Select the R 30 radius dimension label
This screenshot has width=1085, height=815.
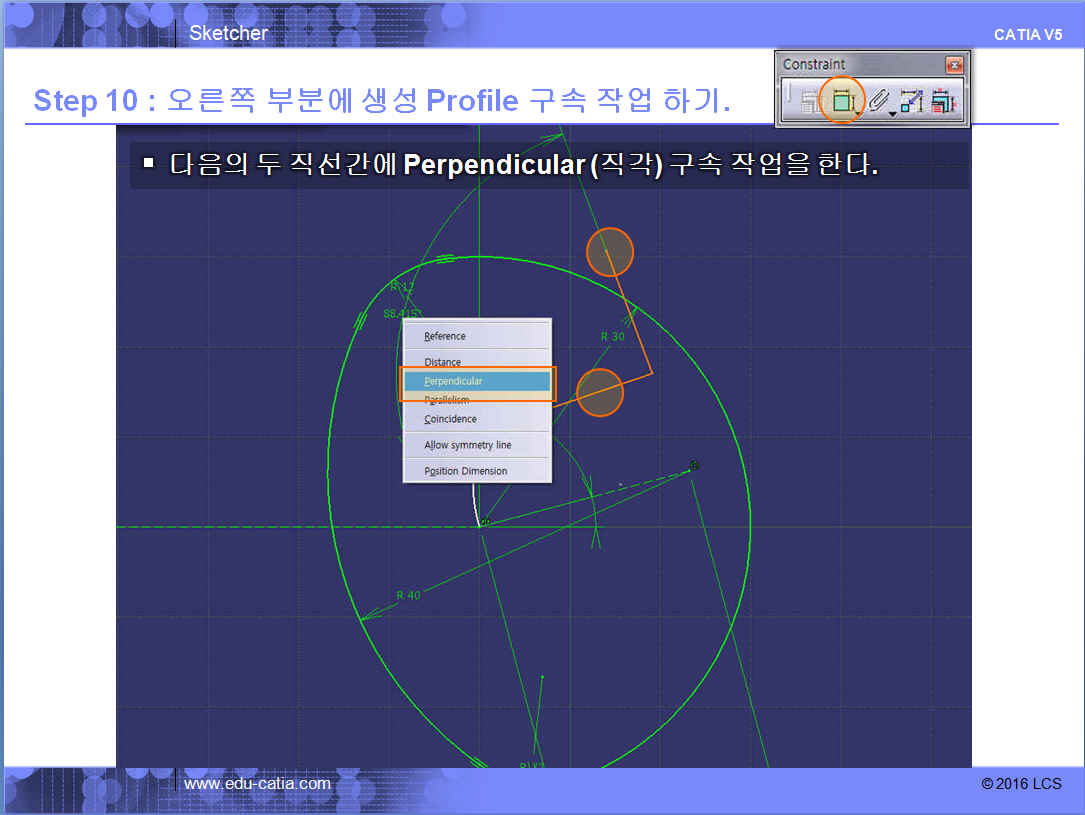tap(612, 337)
